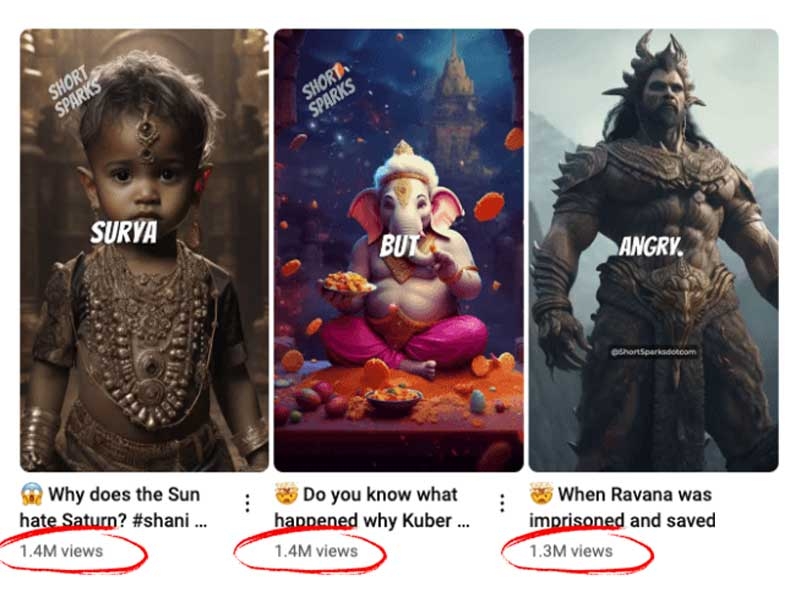Open the 'Why does the Sun hate Saturn?' title
Viewport: 800px width, 600px height.
(x=113, y=507)
